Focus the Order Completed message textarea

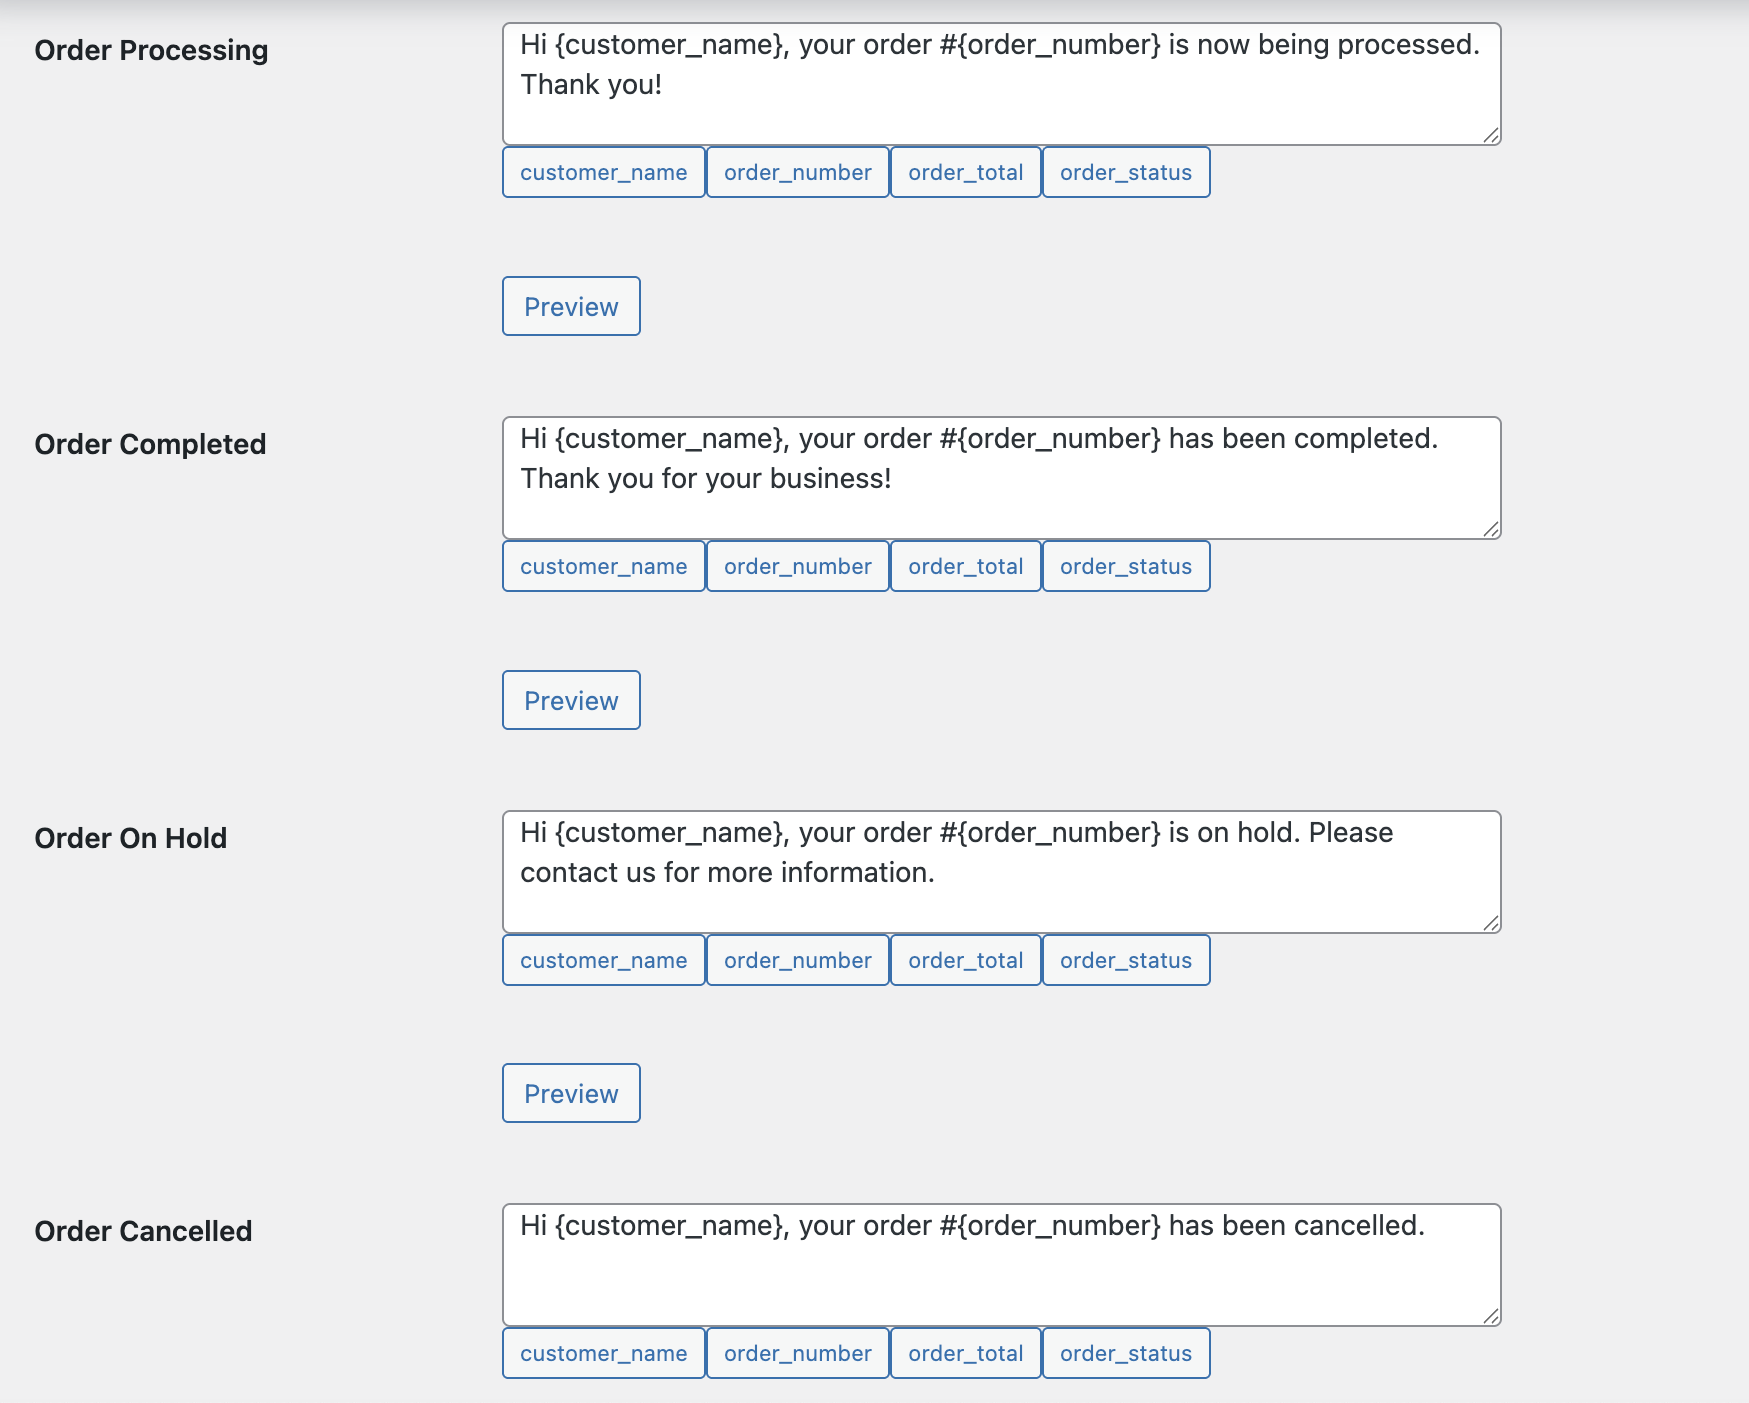pos(1000,478)
